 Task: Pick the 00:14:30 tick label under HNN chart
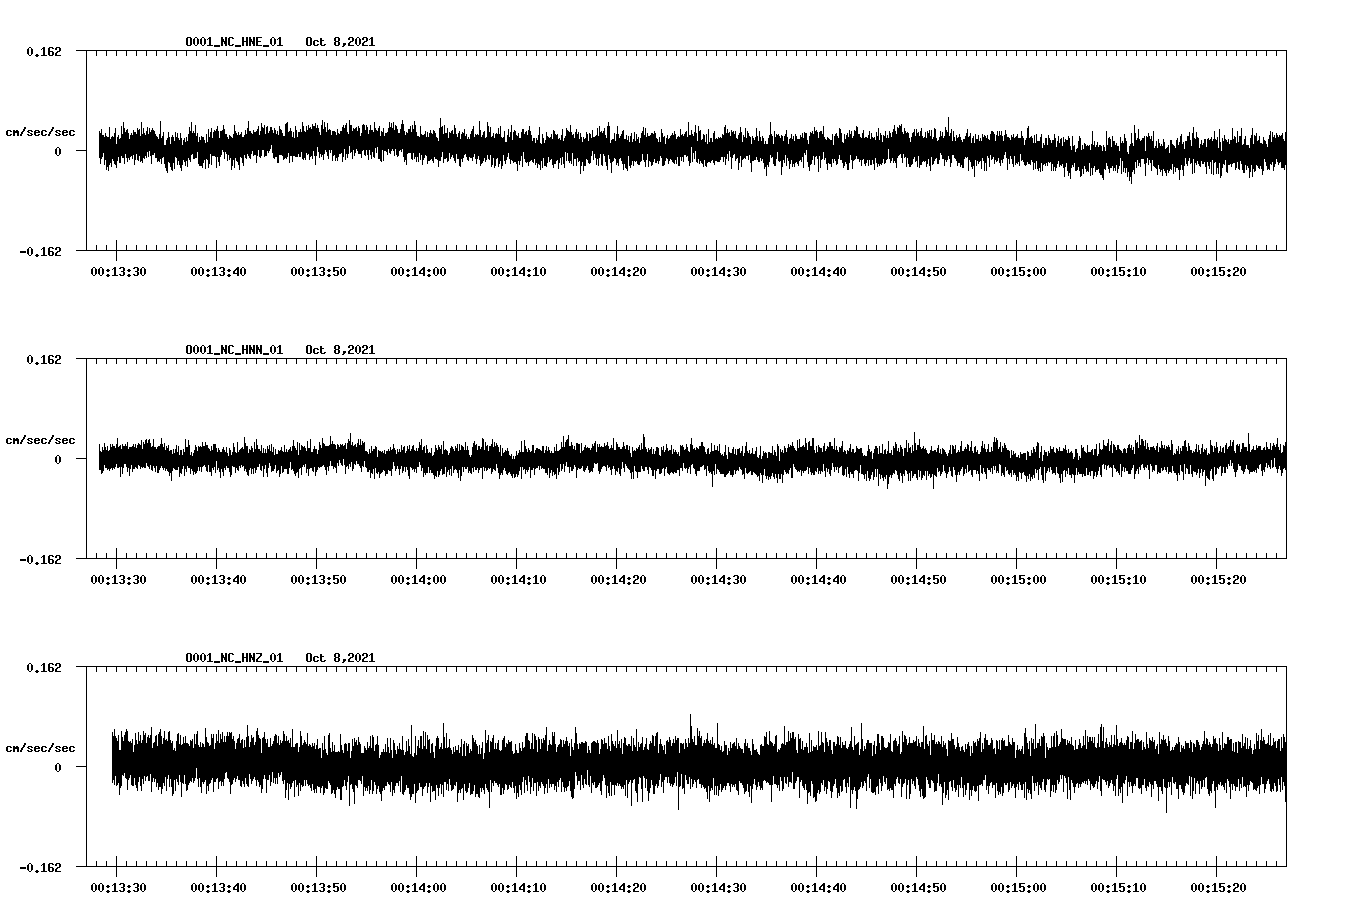[x=718, y=580]
